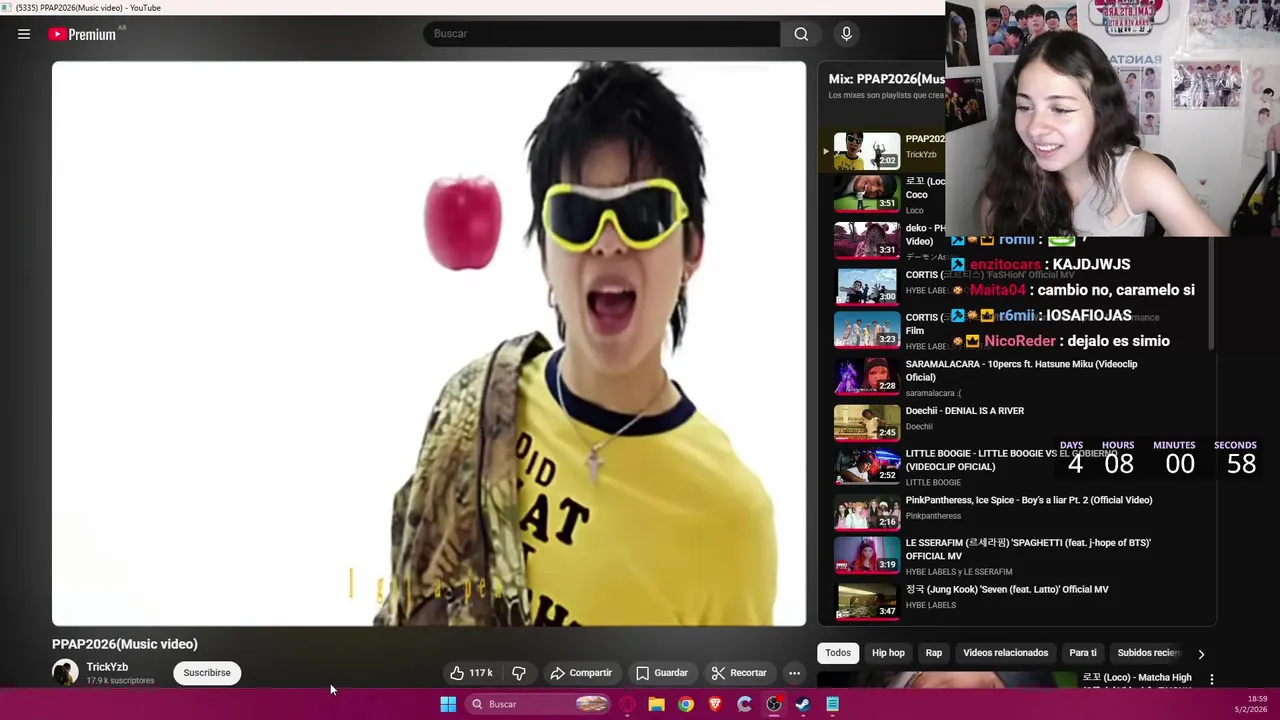The image size is (1280, 720).
Task: Select the Videos relacionados chip
Action: pos(1005,653)
